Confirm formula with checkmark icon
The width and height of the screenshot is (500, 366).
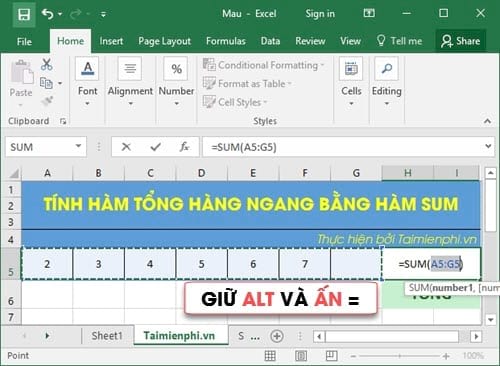coord(155,147)
